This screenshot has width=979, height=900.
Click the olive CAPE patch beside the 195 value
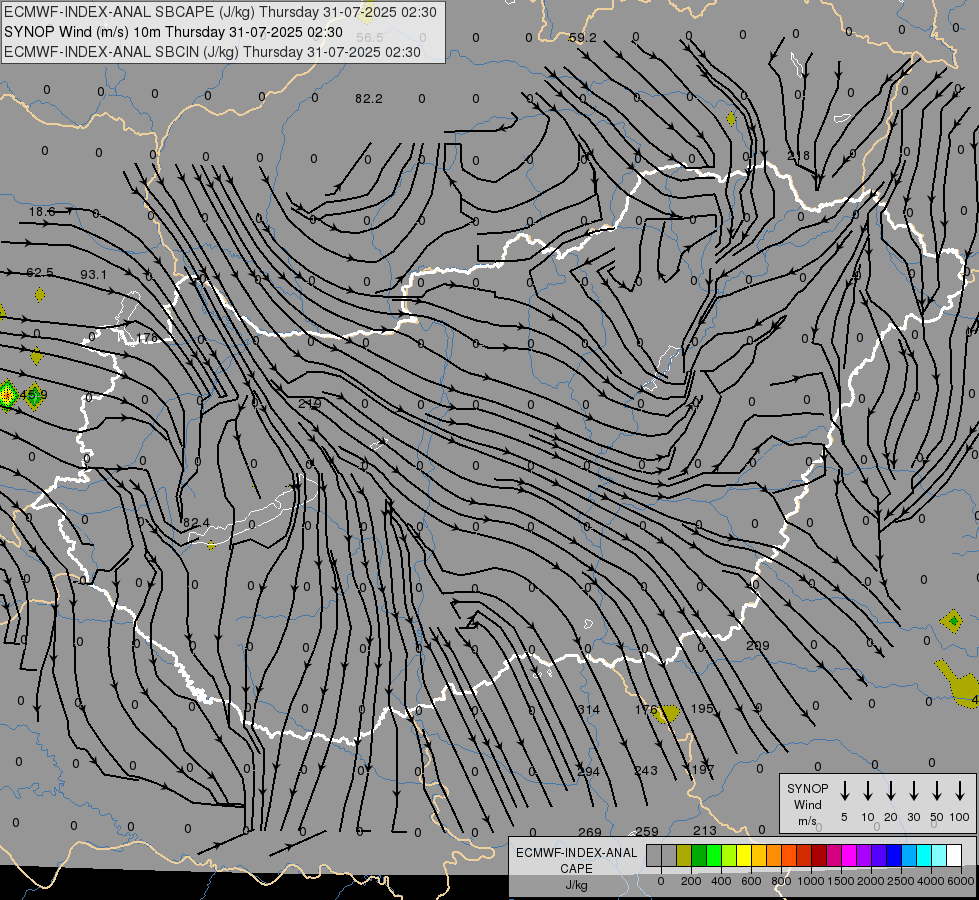coord(667,713)
